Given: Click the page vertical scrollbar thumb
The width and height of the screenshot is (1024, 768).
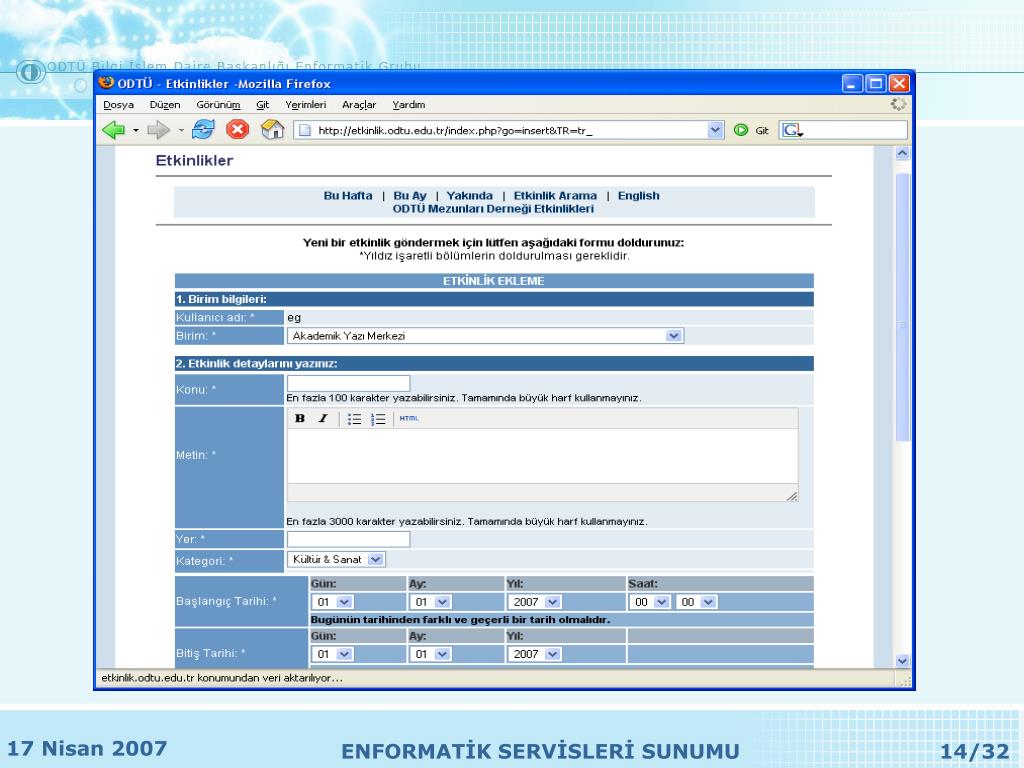Looking at the screenshot, I should (903, 307).
